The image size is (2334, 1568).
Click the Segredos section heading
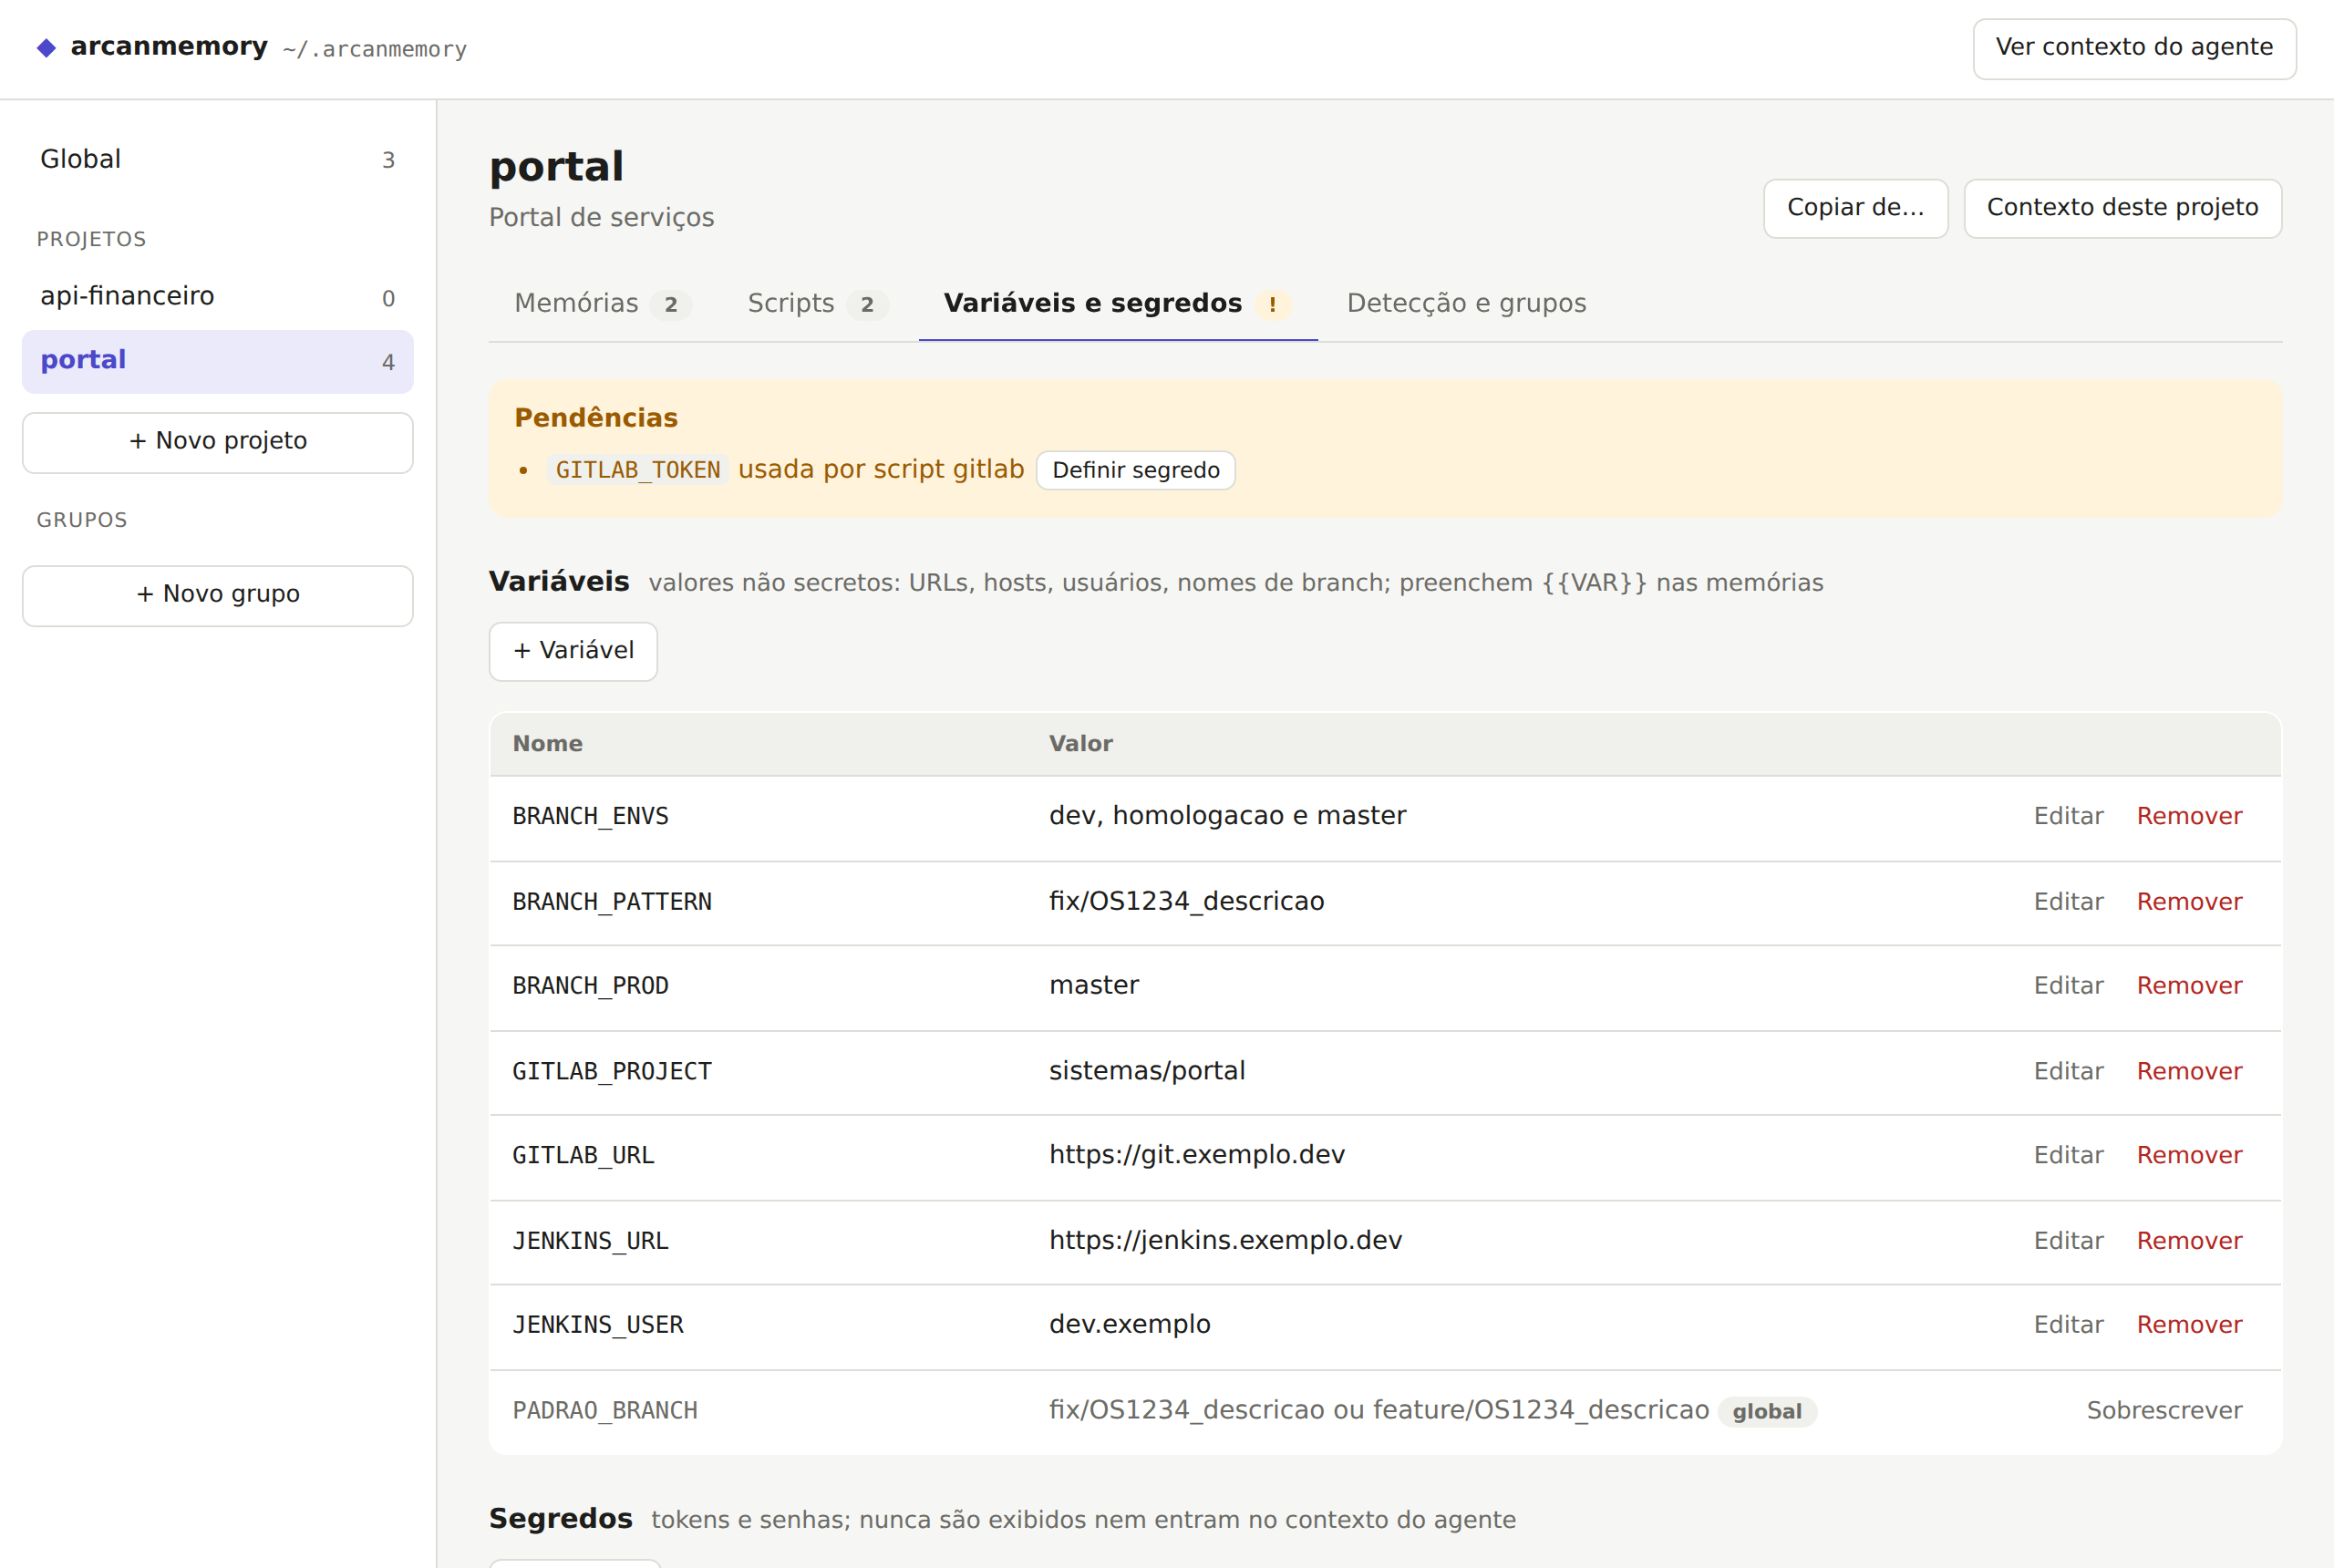click(x=560, y=1519)
